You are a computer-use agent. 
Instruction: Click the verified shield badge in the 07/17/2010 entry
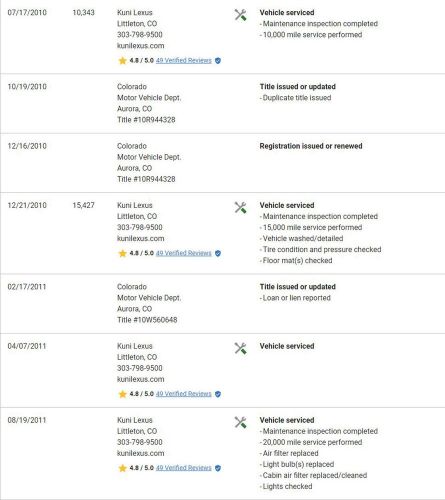pos(218,61)
